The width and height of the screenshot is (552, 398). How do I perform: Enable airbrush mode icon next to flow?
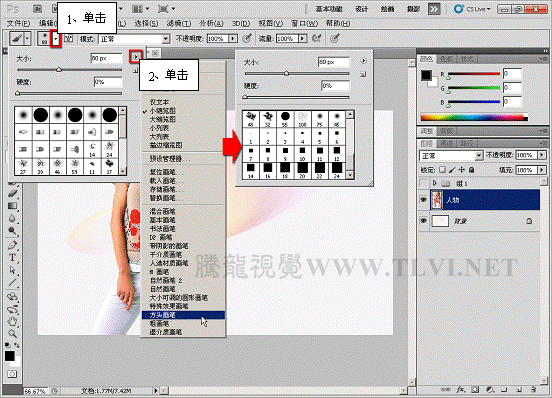(x=316, y=38)
